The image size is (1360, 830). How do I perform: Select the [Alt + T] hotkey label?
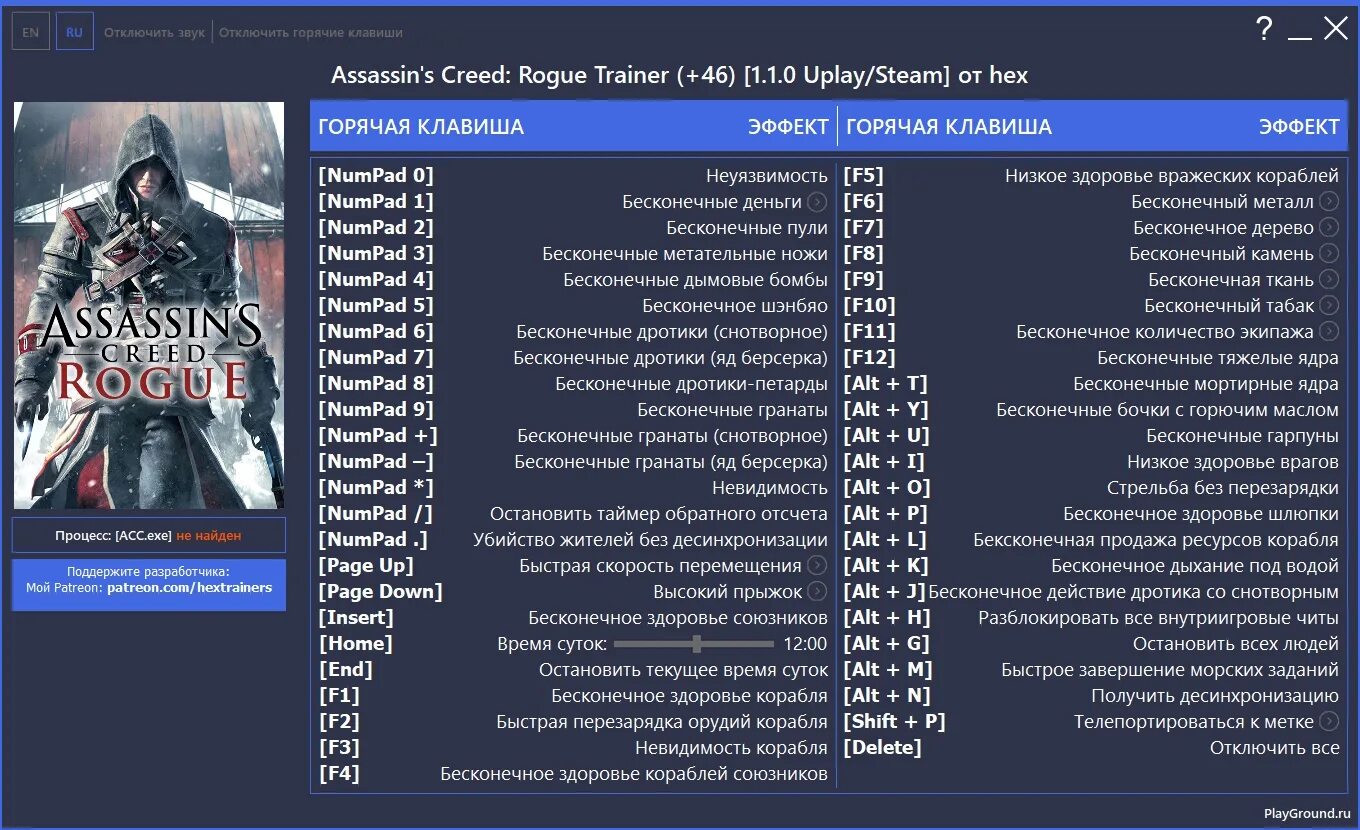pos(886,384)
